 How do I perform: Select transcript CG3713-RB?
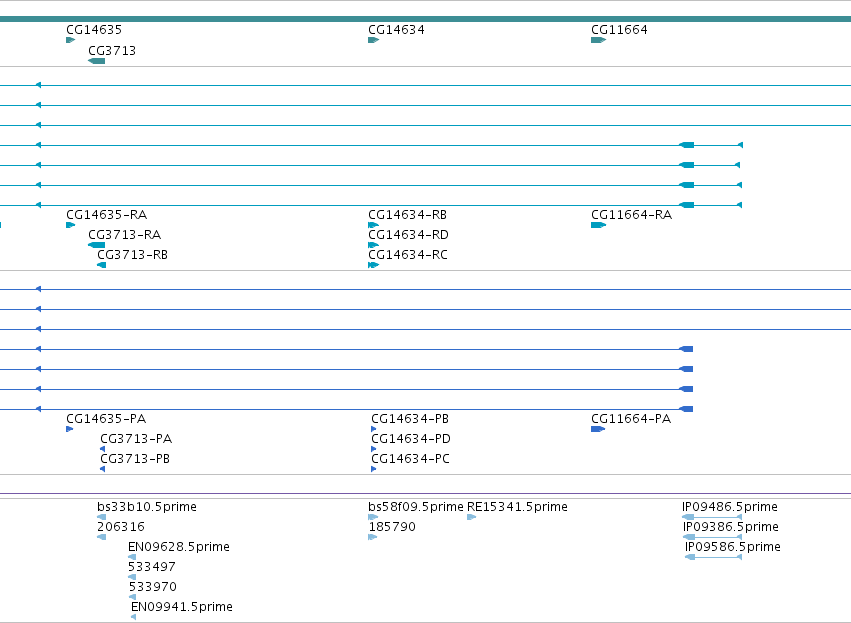pyautogui.click(x=132, y=255)
